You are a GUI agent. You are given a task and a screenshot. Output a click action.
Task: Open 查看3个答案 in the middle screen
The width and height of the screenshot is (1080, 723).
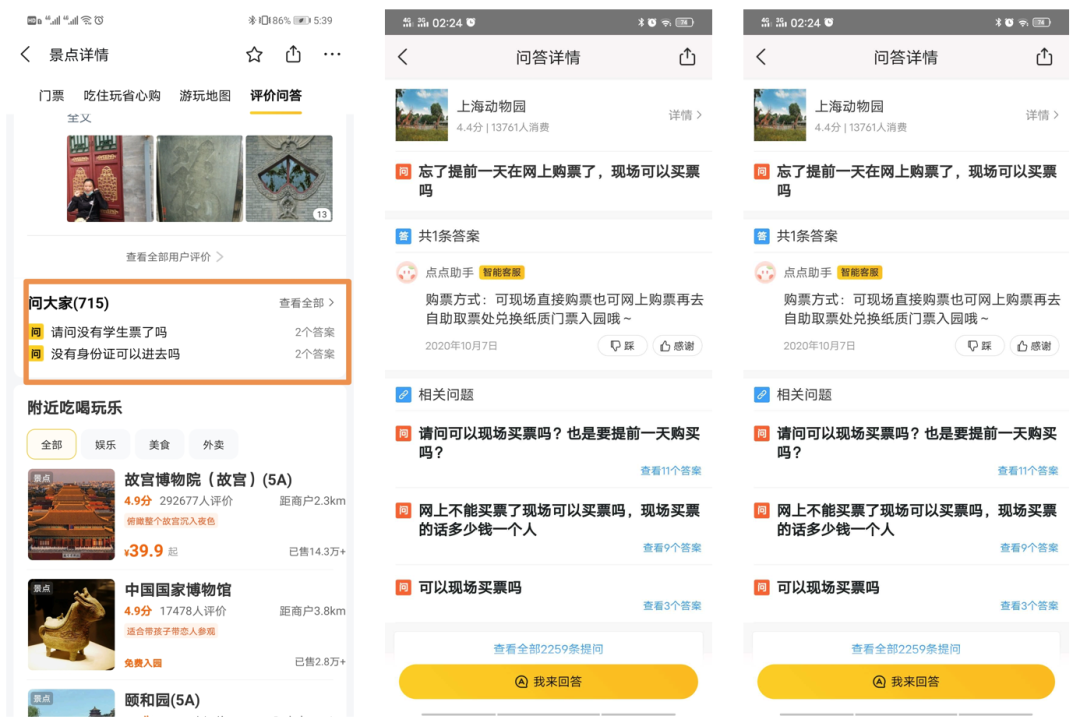672,606
